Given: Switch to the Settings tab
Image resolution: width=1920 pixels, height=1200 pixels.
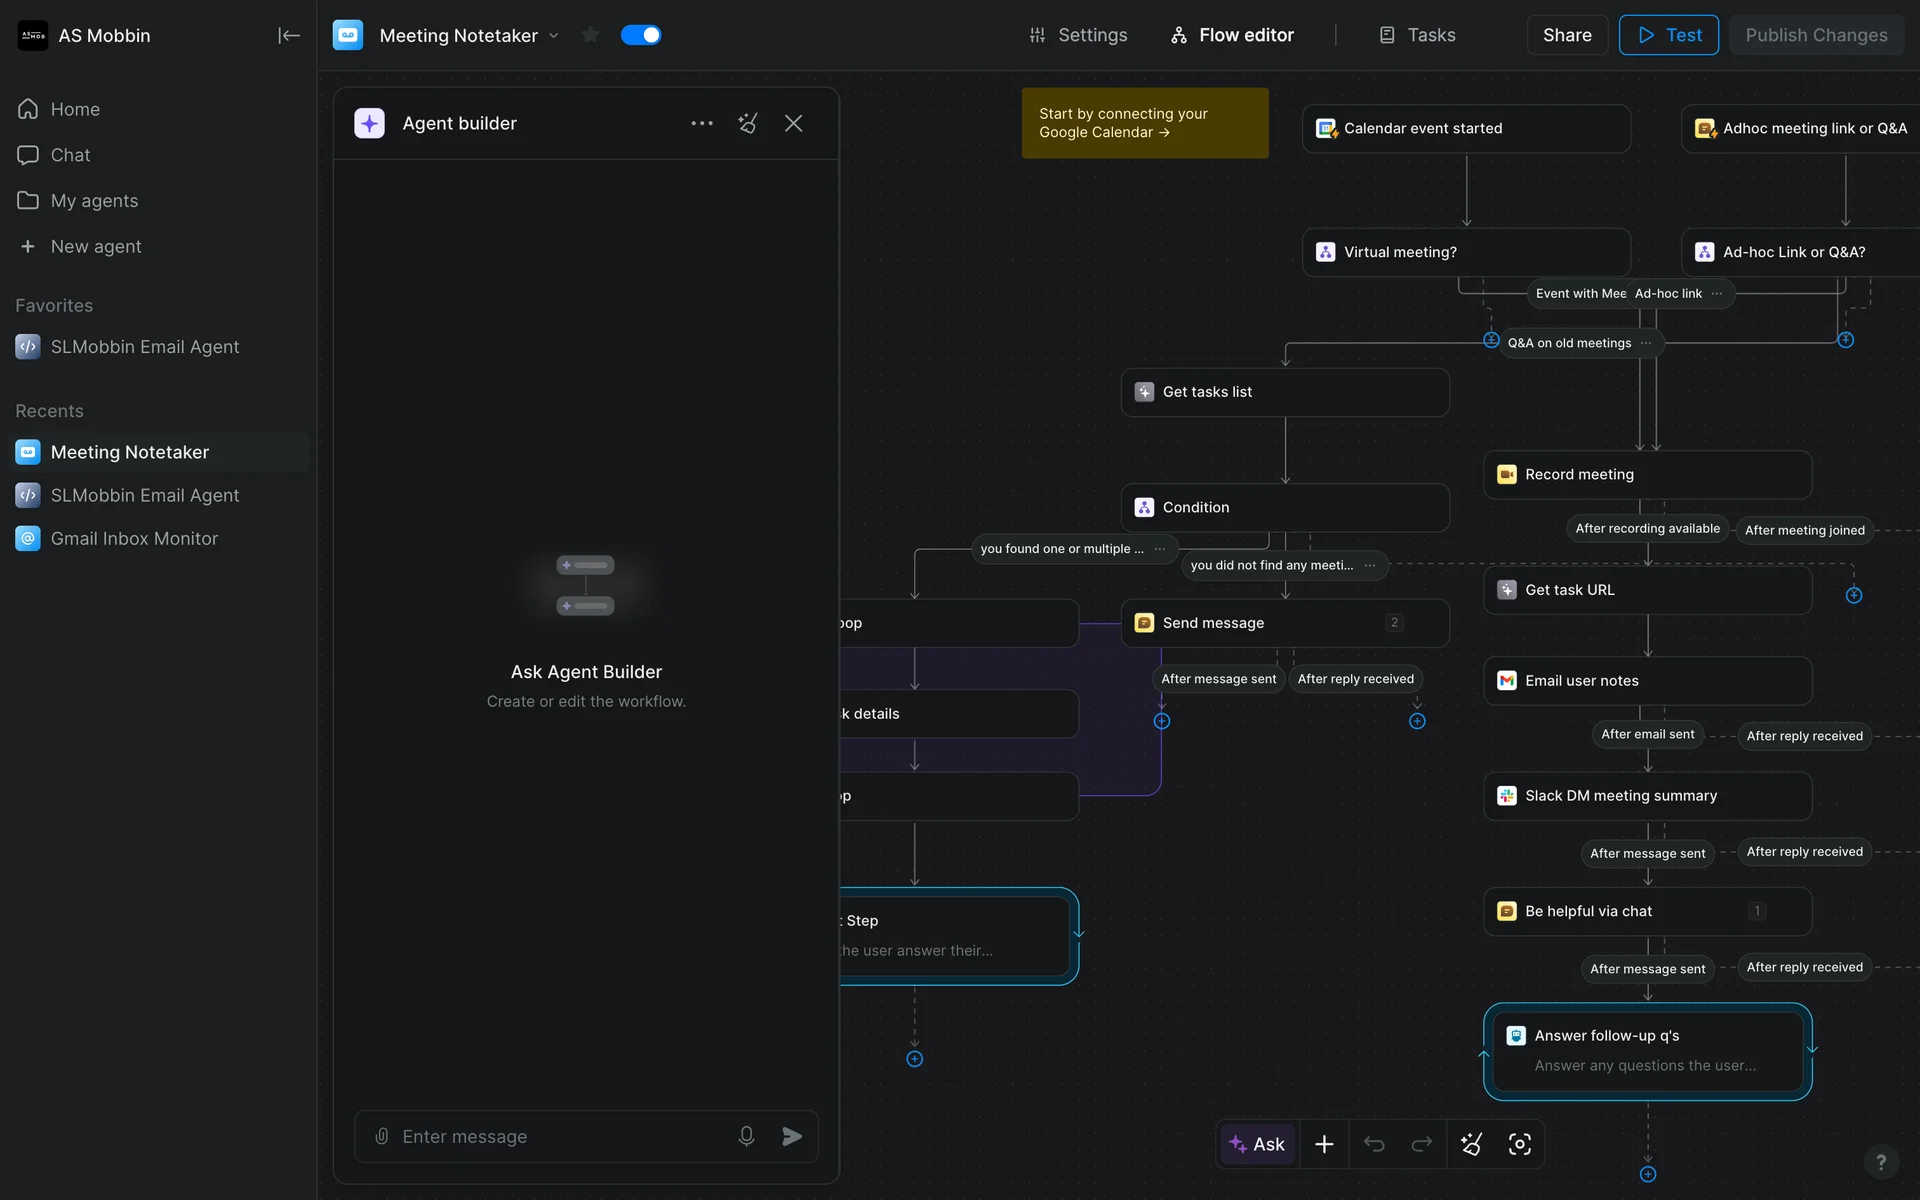Looking at the screenshot, I should tap(1078, 35).
